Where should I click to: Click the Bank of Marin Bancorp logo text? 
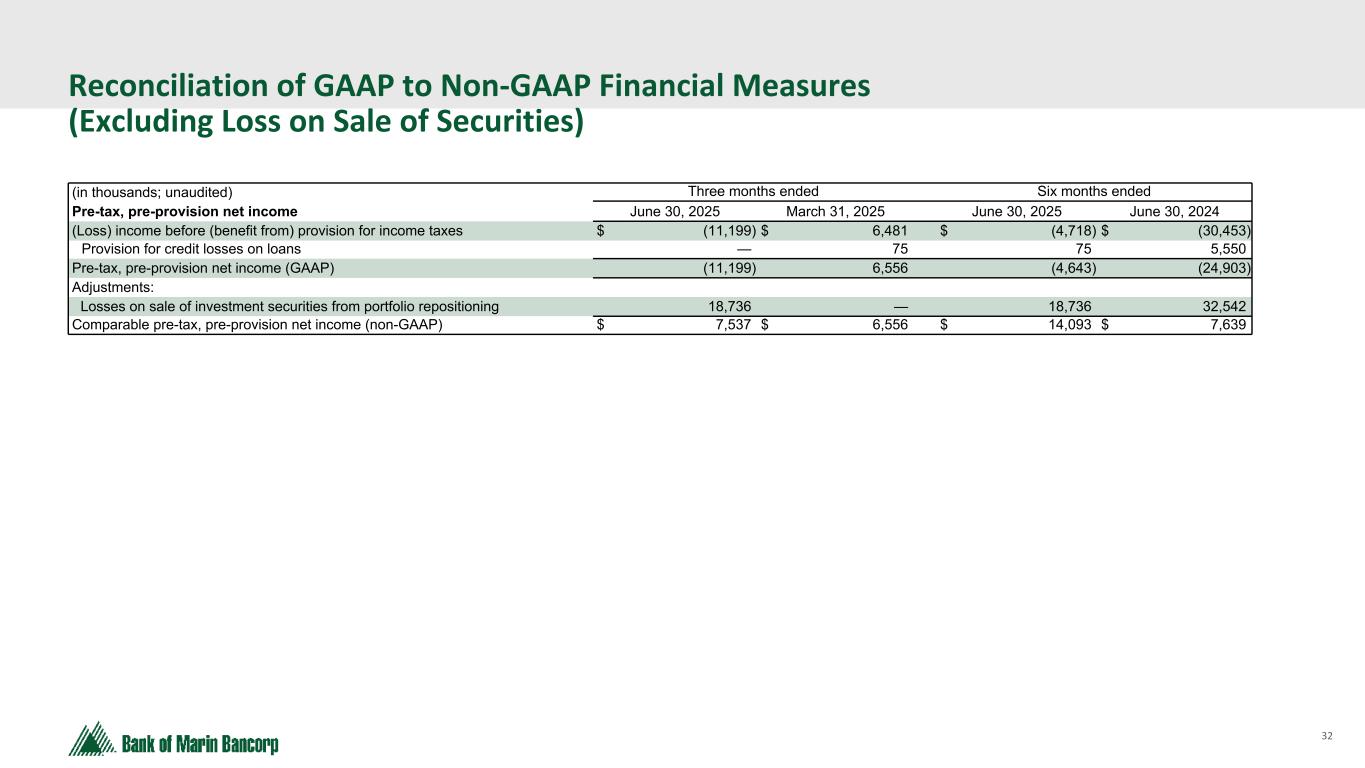[200, 745]
